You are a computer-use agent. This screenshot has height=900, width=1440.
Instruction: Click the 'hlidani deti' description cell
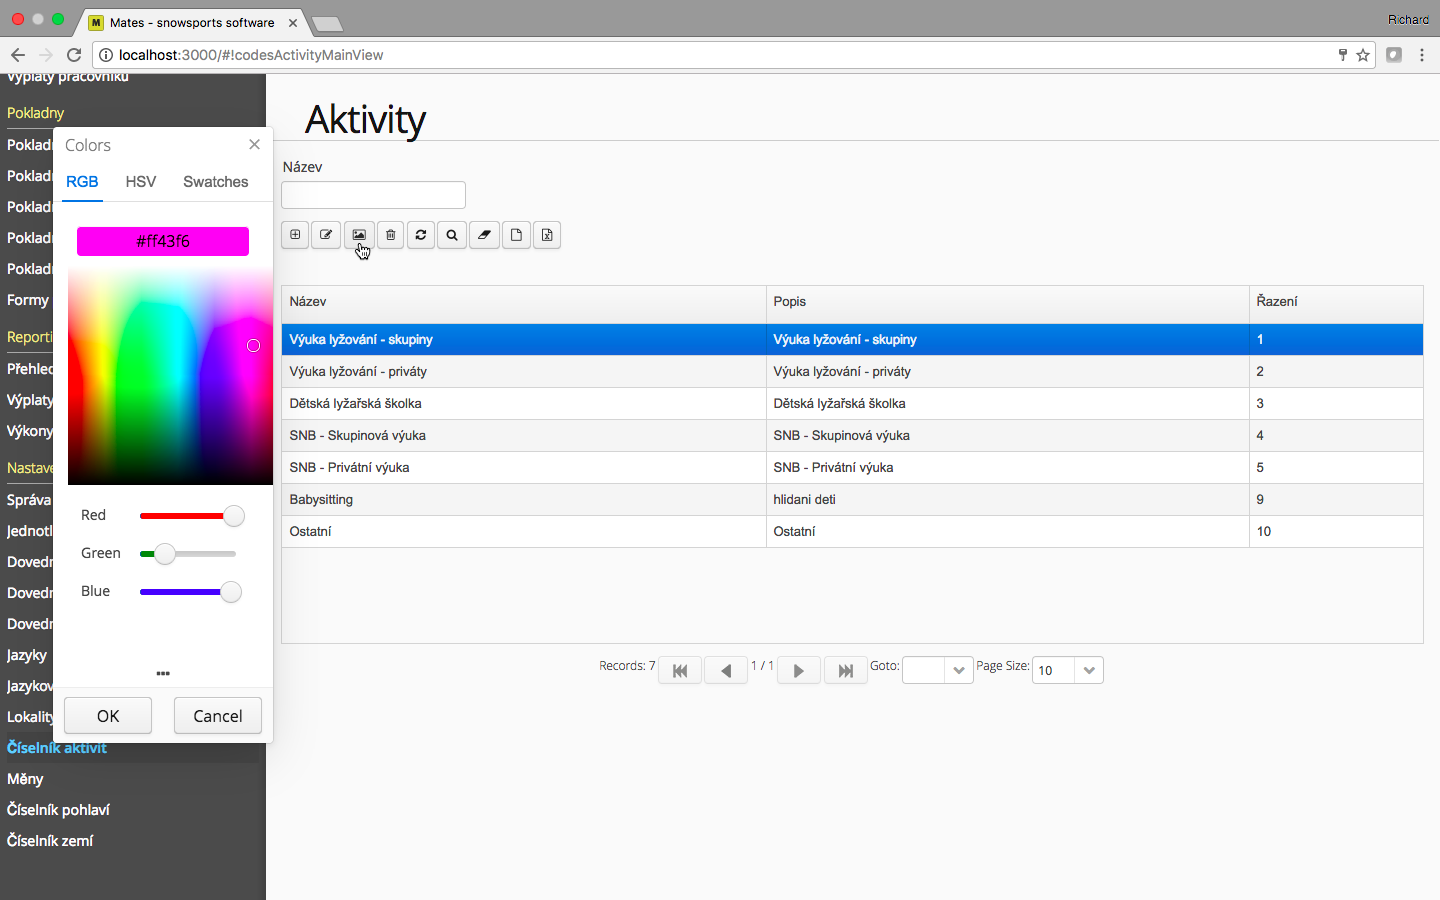[x=1008, y=500]
